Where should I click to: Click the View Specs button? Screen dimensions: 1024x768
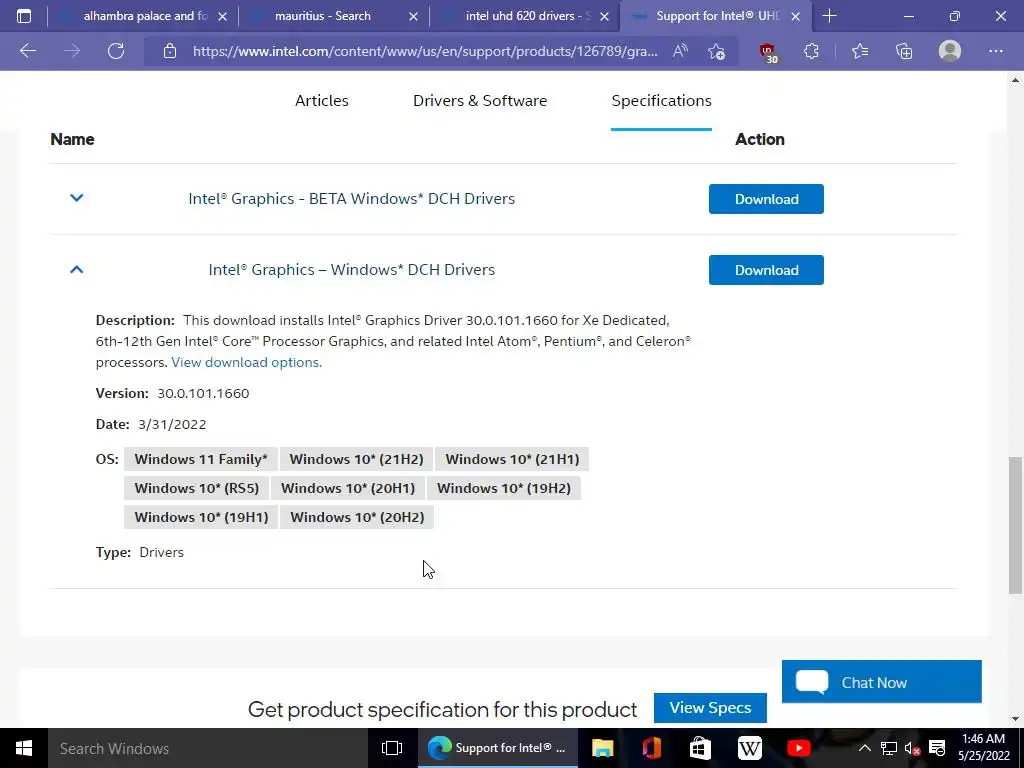[x=710, y=708]
